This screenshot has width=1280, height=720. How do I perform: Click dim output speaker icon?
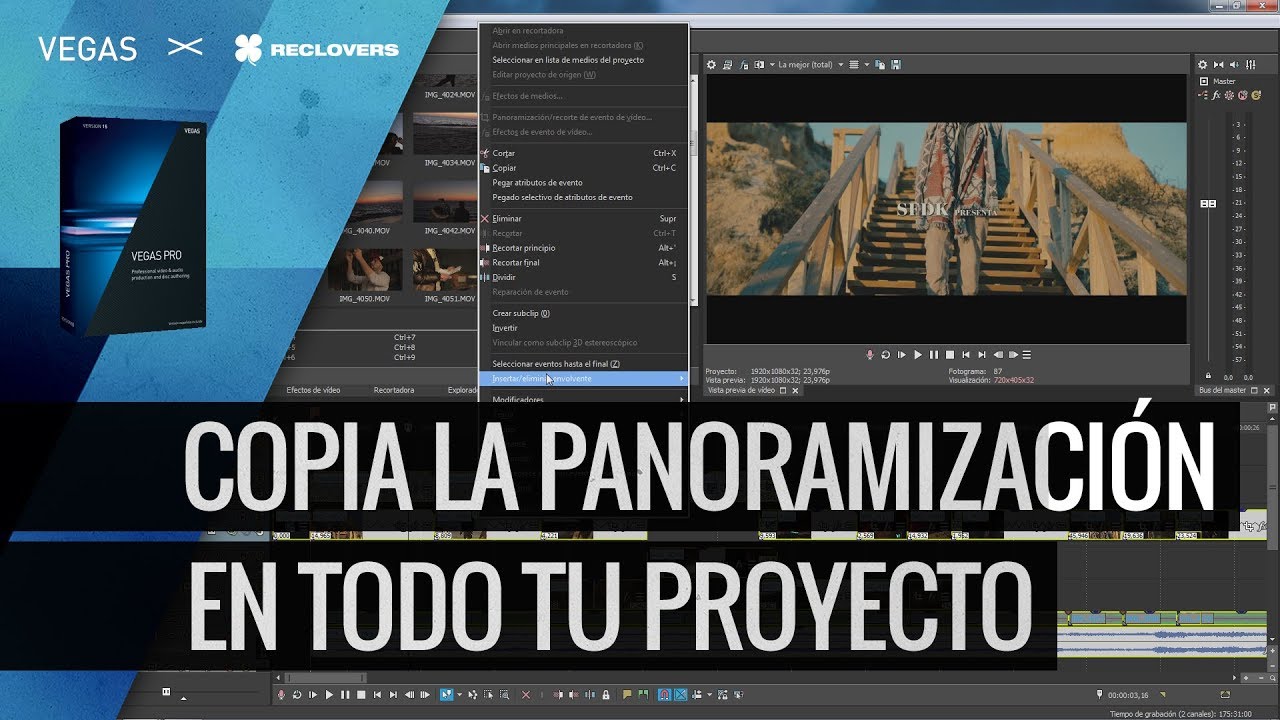1234,65
